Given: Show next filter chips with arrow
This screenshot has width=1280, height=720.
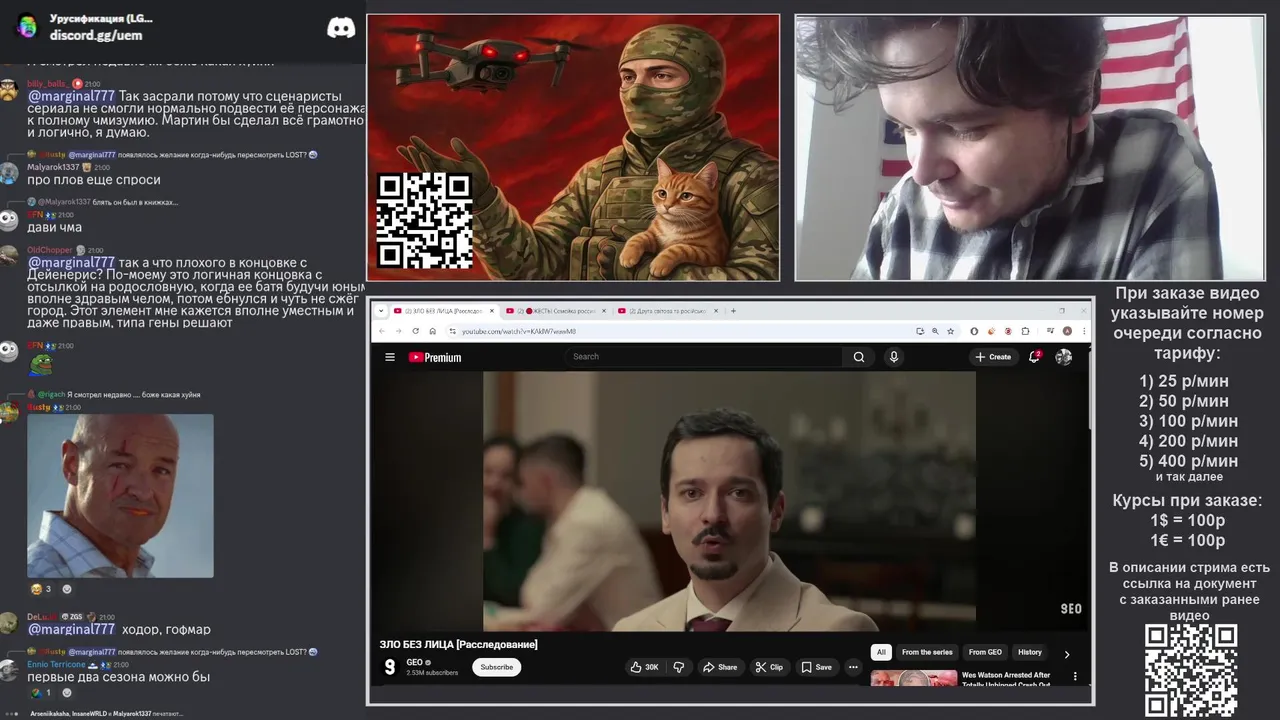Looking at the screenshot, I should pyautogui.click(x=1066, y=654).
